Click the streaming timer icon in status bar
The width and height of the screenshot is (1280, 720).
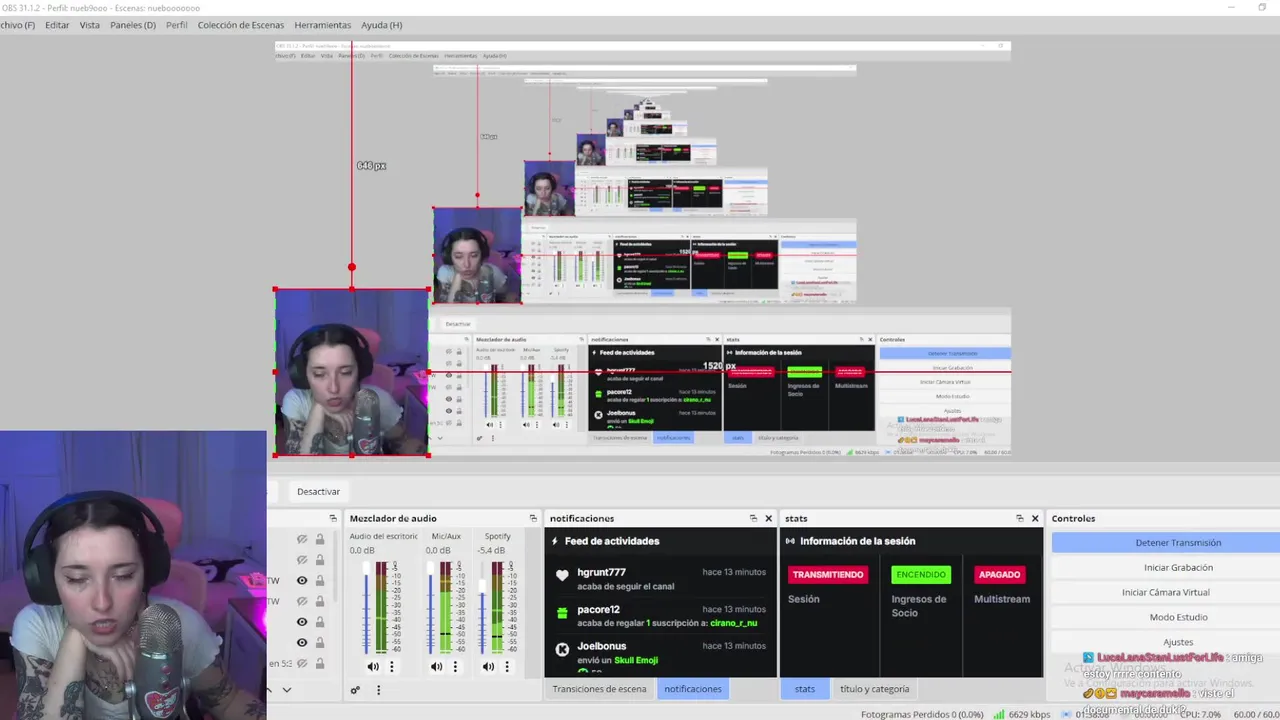tap(1066, 714)
